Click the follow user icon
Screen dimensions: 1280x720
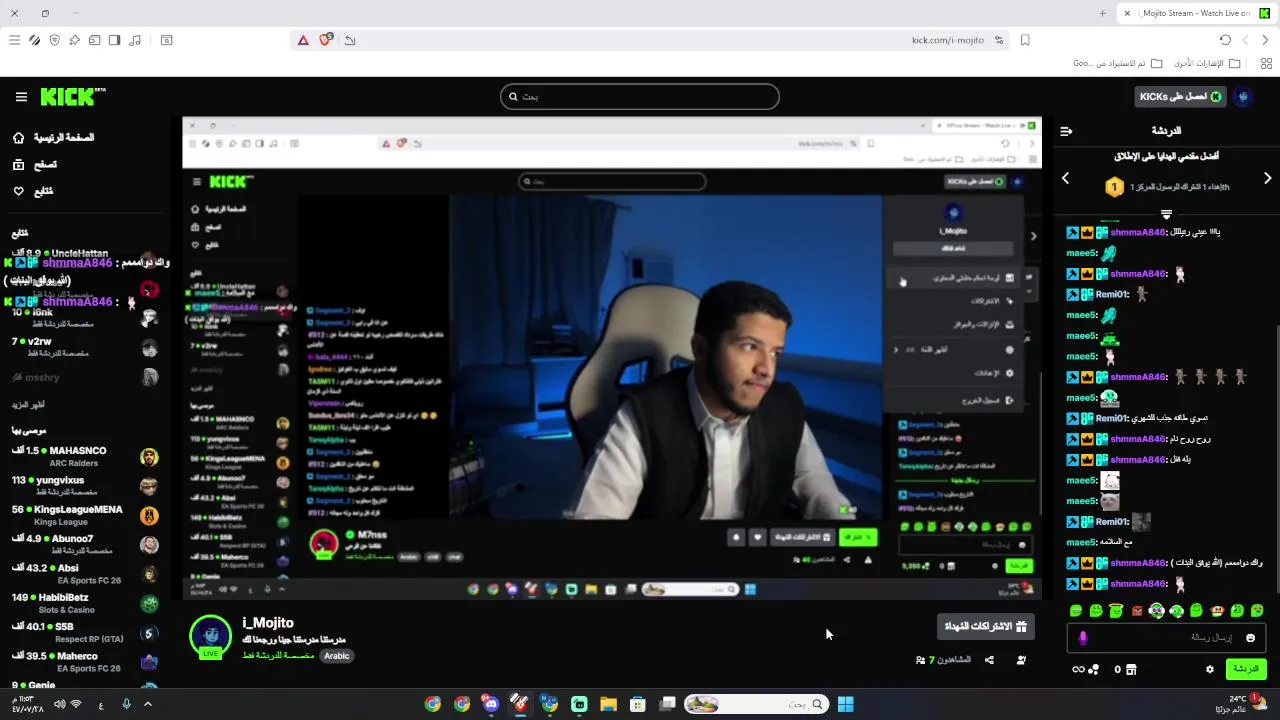click(1021, 660)
